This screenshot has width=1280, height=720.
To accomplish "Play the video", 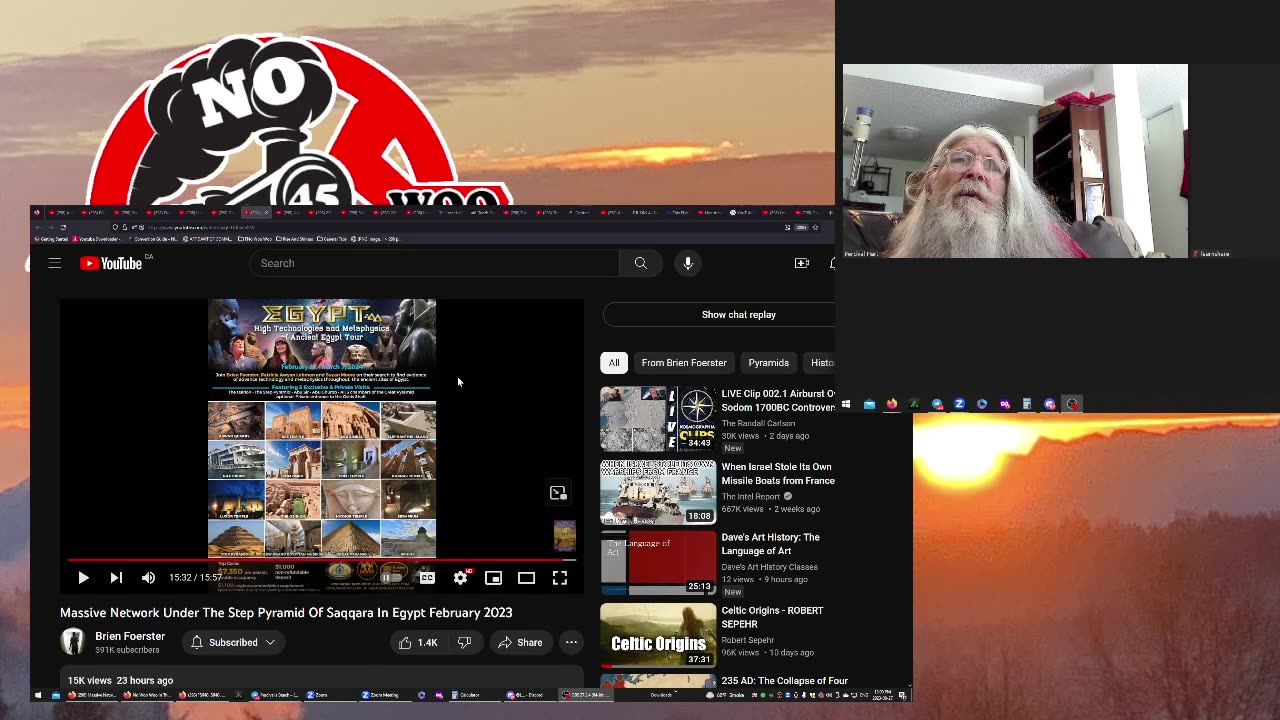I will pos(83,578).
